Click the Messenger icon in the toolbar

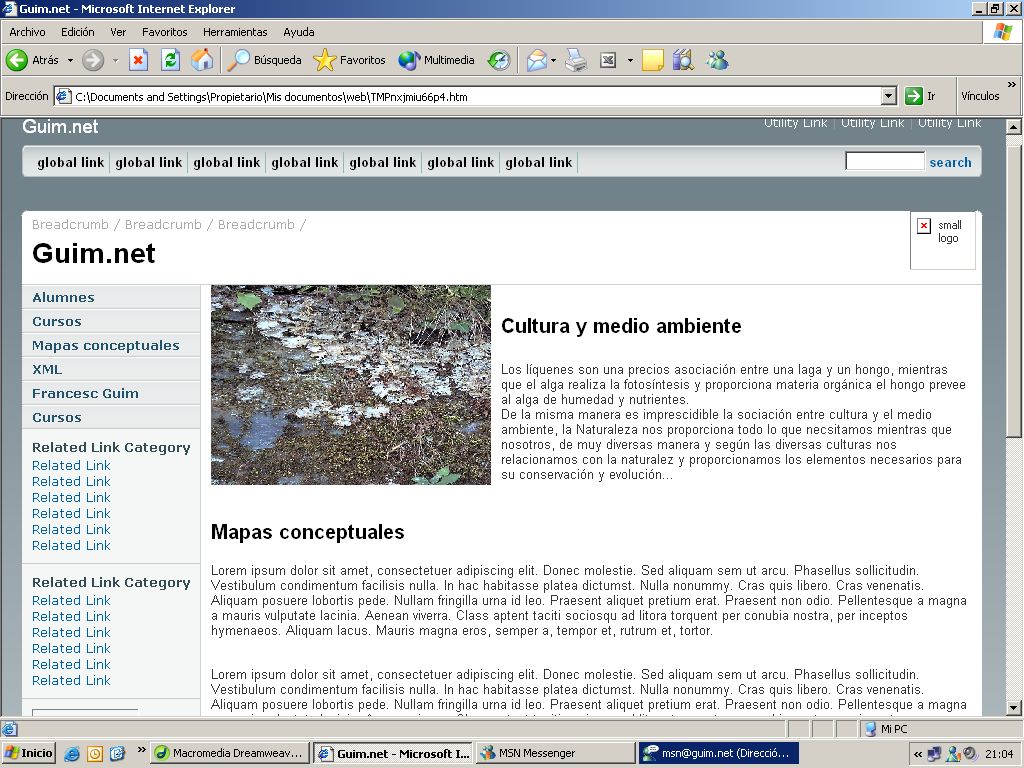click(717, 60)
